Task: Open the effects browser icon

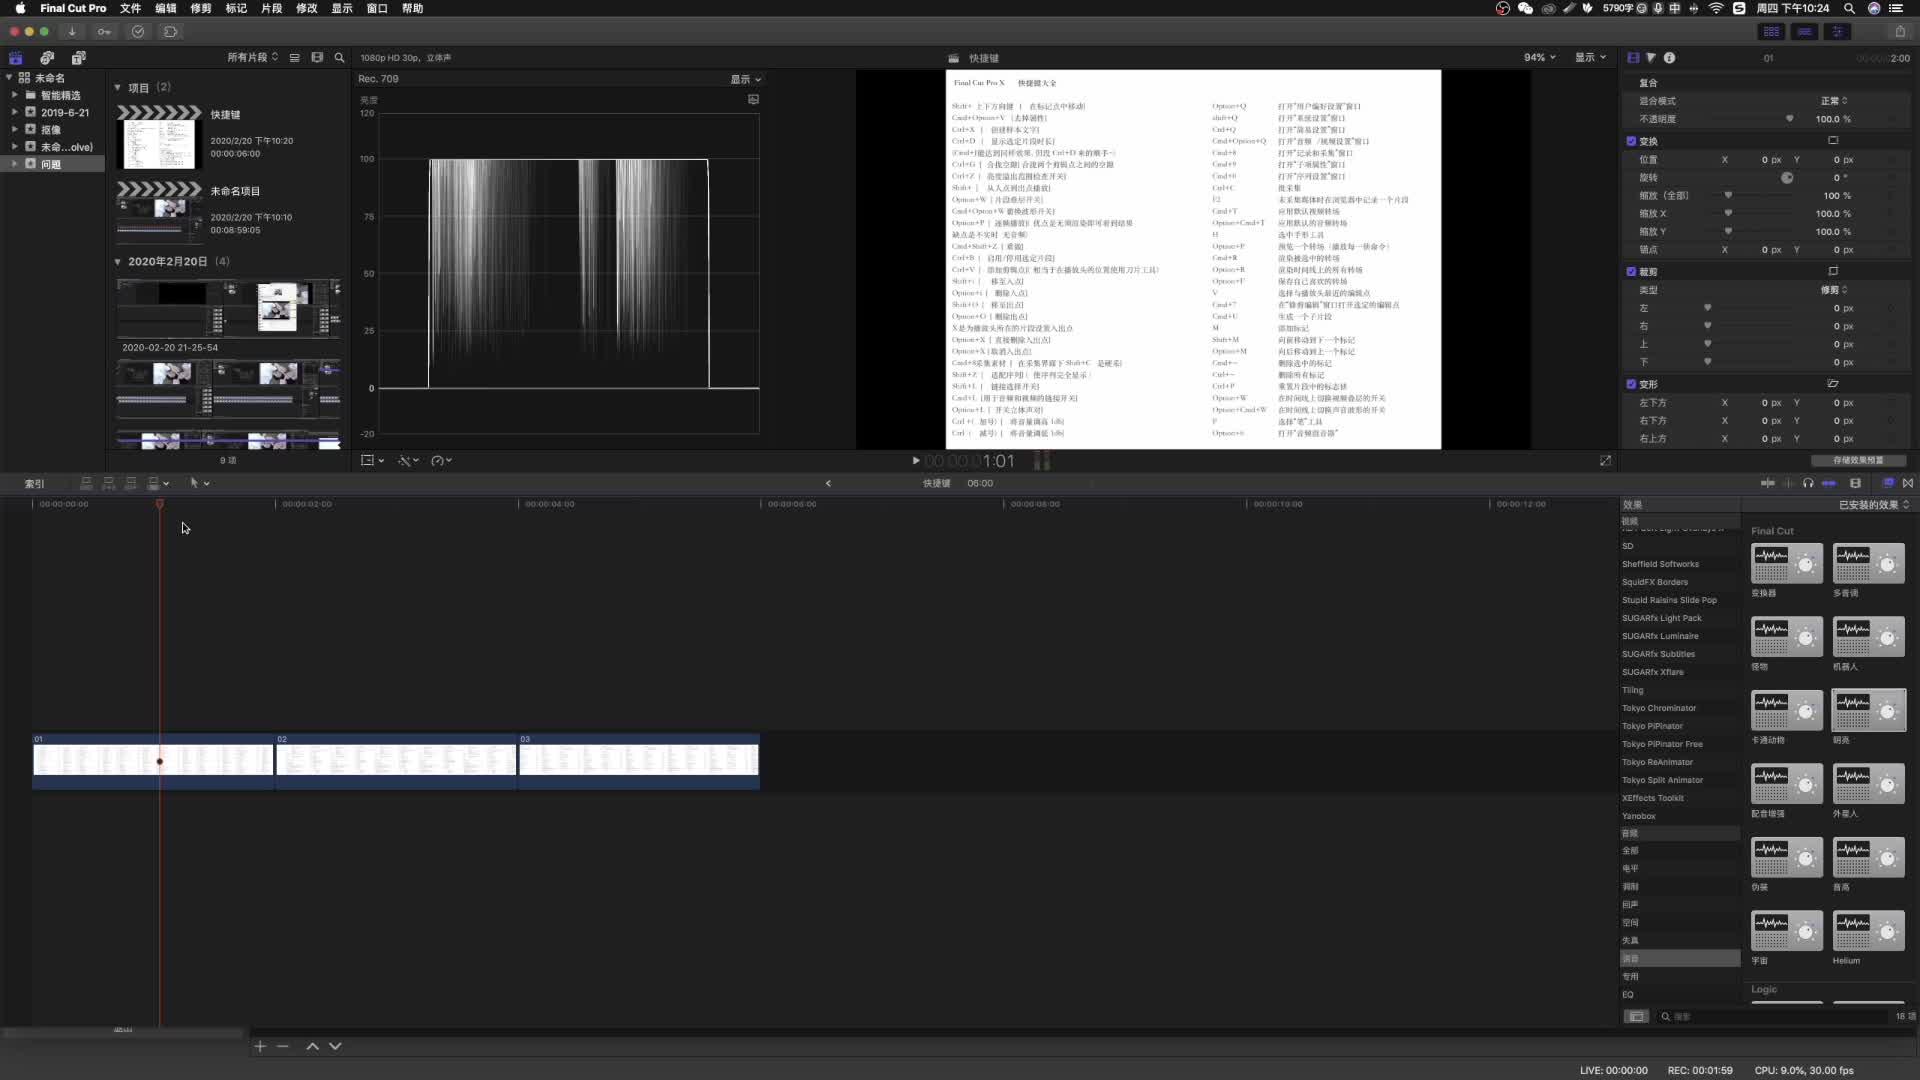Action: pos(1888,483)
